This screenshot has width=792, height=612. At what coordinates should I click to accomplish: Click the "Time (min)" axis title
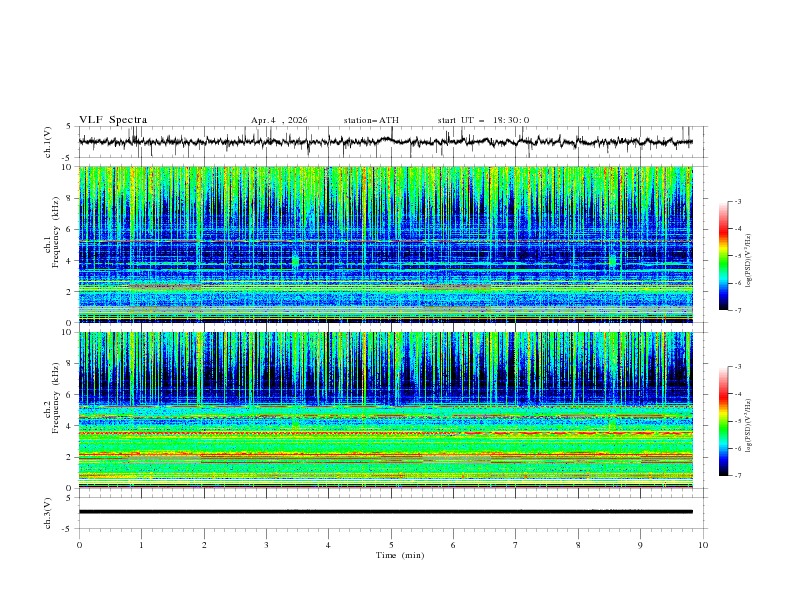coord(400,555)
